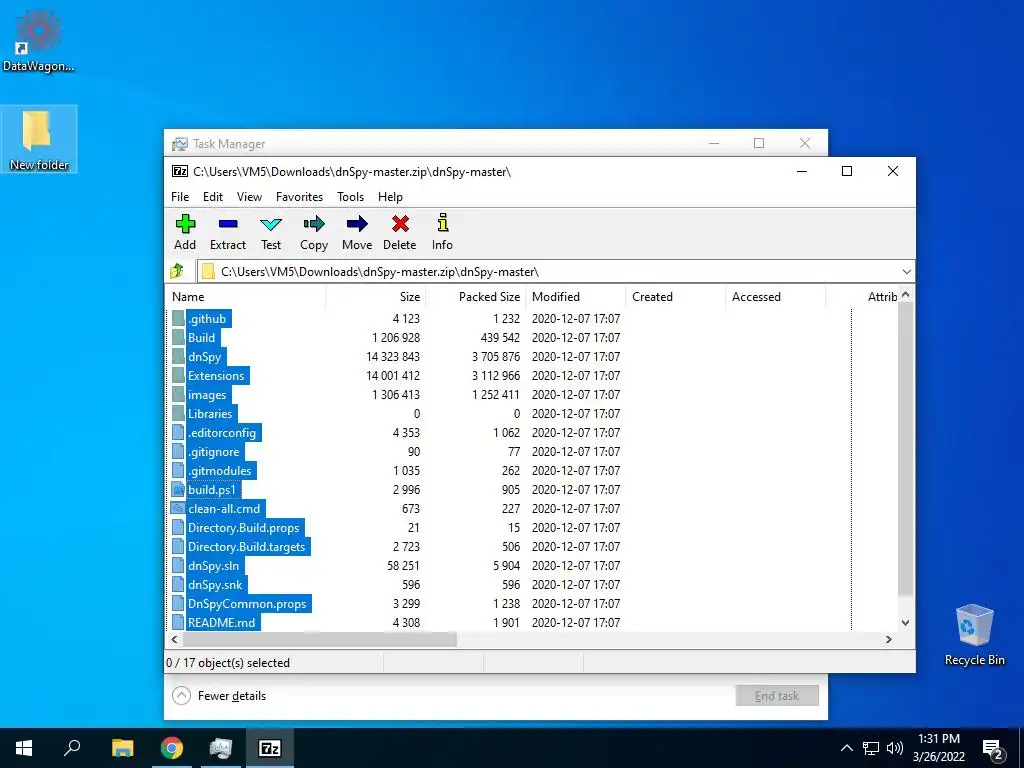1024x768 pixels.
Task: Show hidden system tray icons chevron
Action: point(846,748)
